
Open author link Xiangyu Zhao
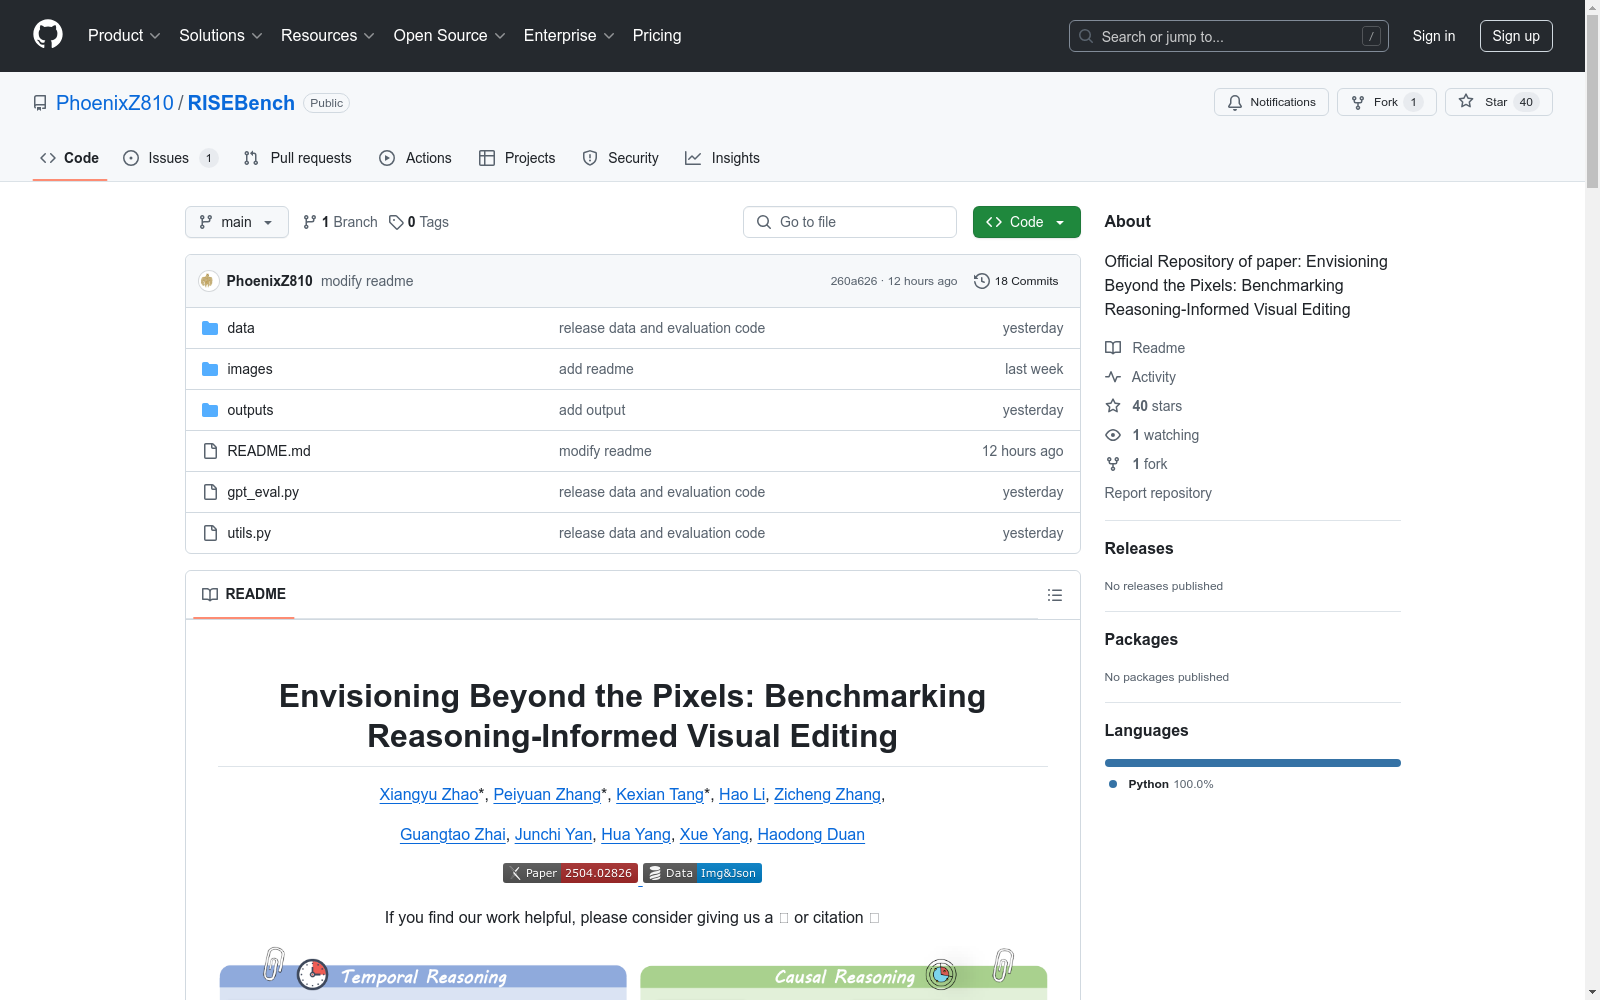429,794
